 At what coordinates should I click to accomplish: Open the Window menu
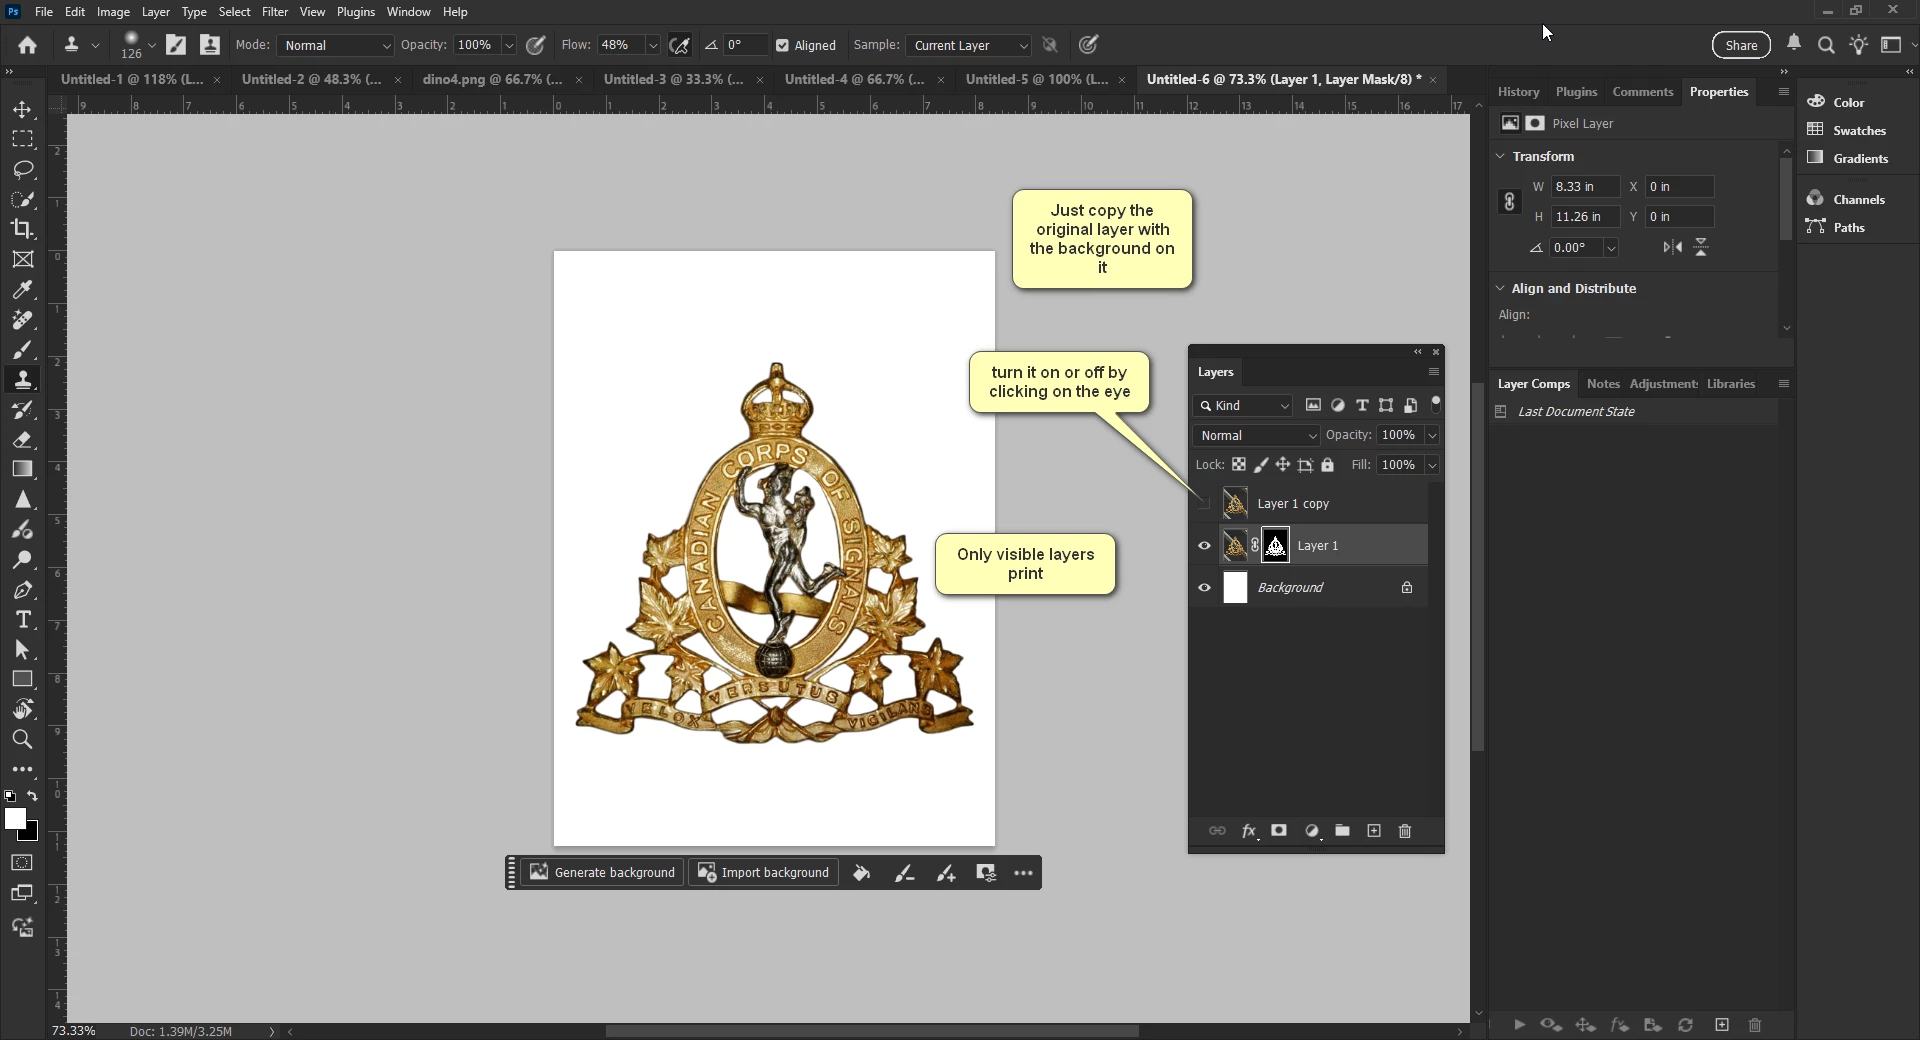(408, 12)
